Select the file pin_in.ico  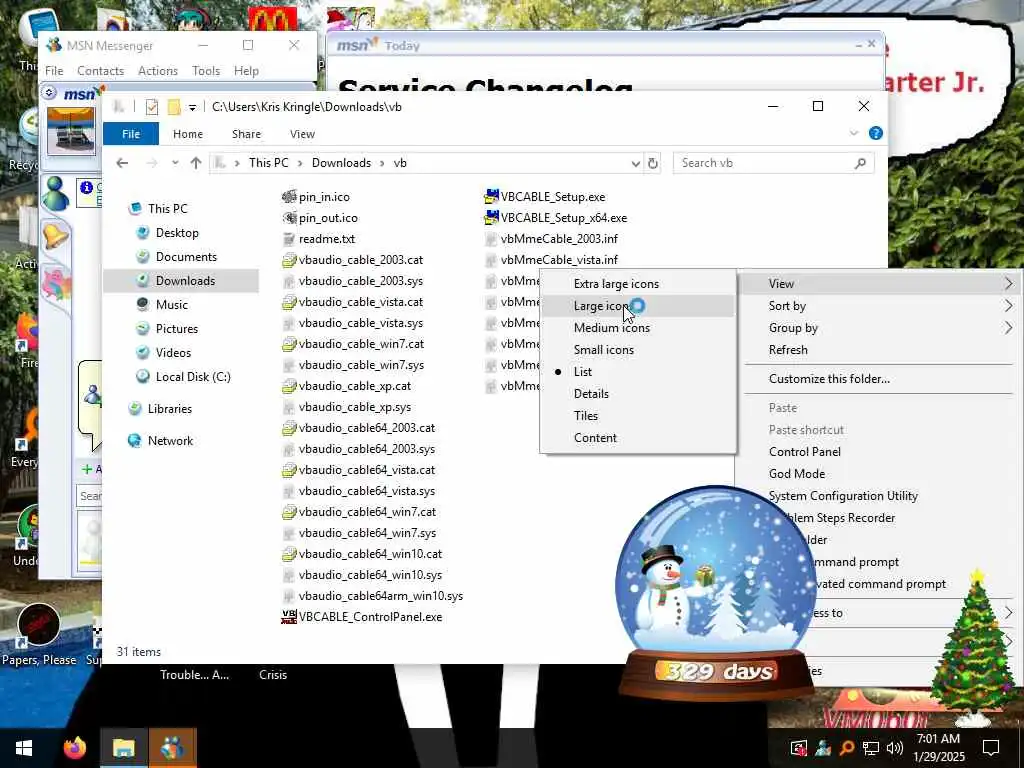(316, 197)
